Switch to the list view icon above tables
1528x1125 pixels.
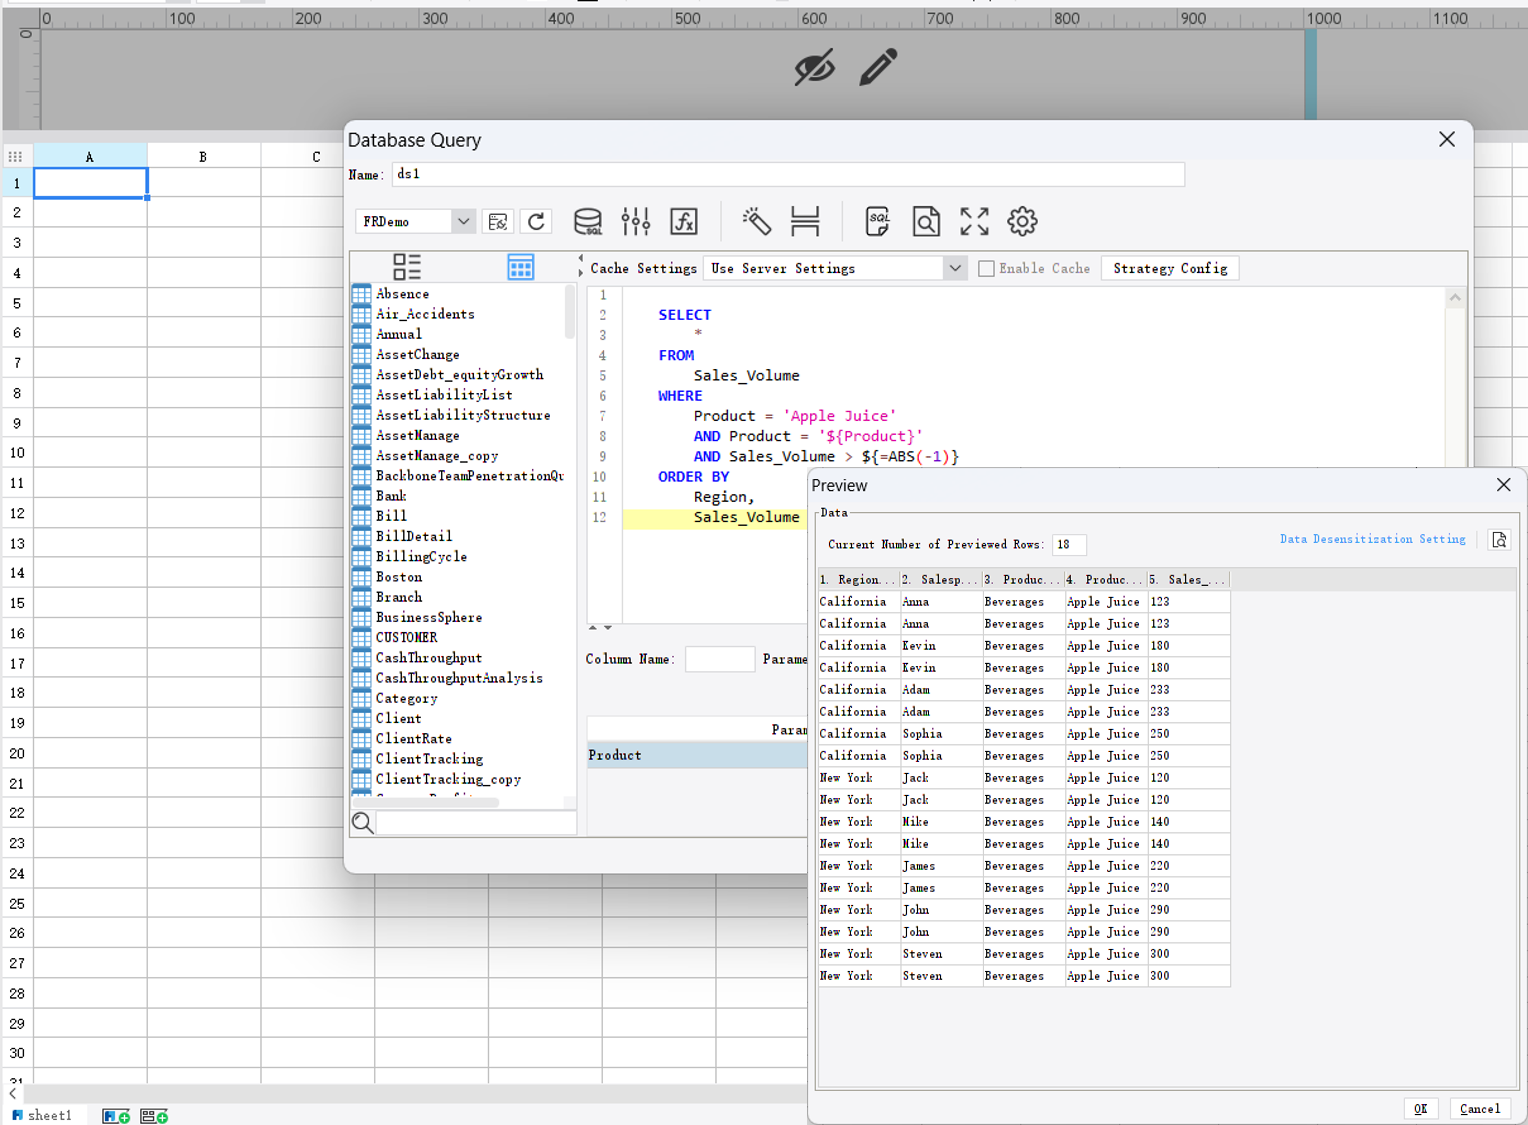(x=407, y=267)
